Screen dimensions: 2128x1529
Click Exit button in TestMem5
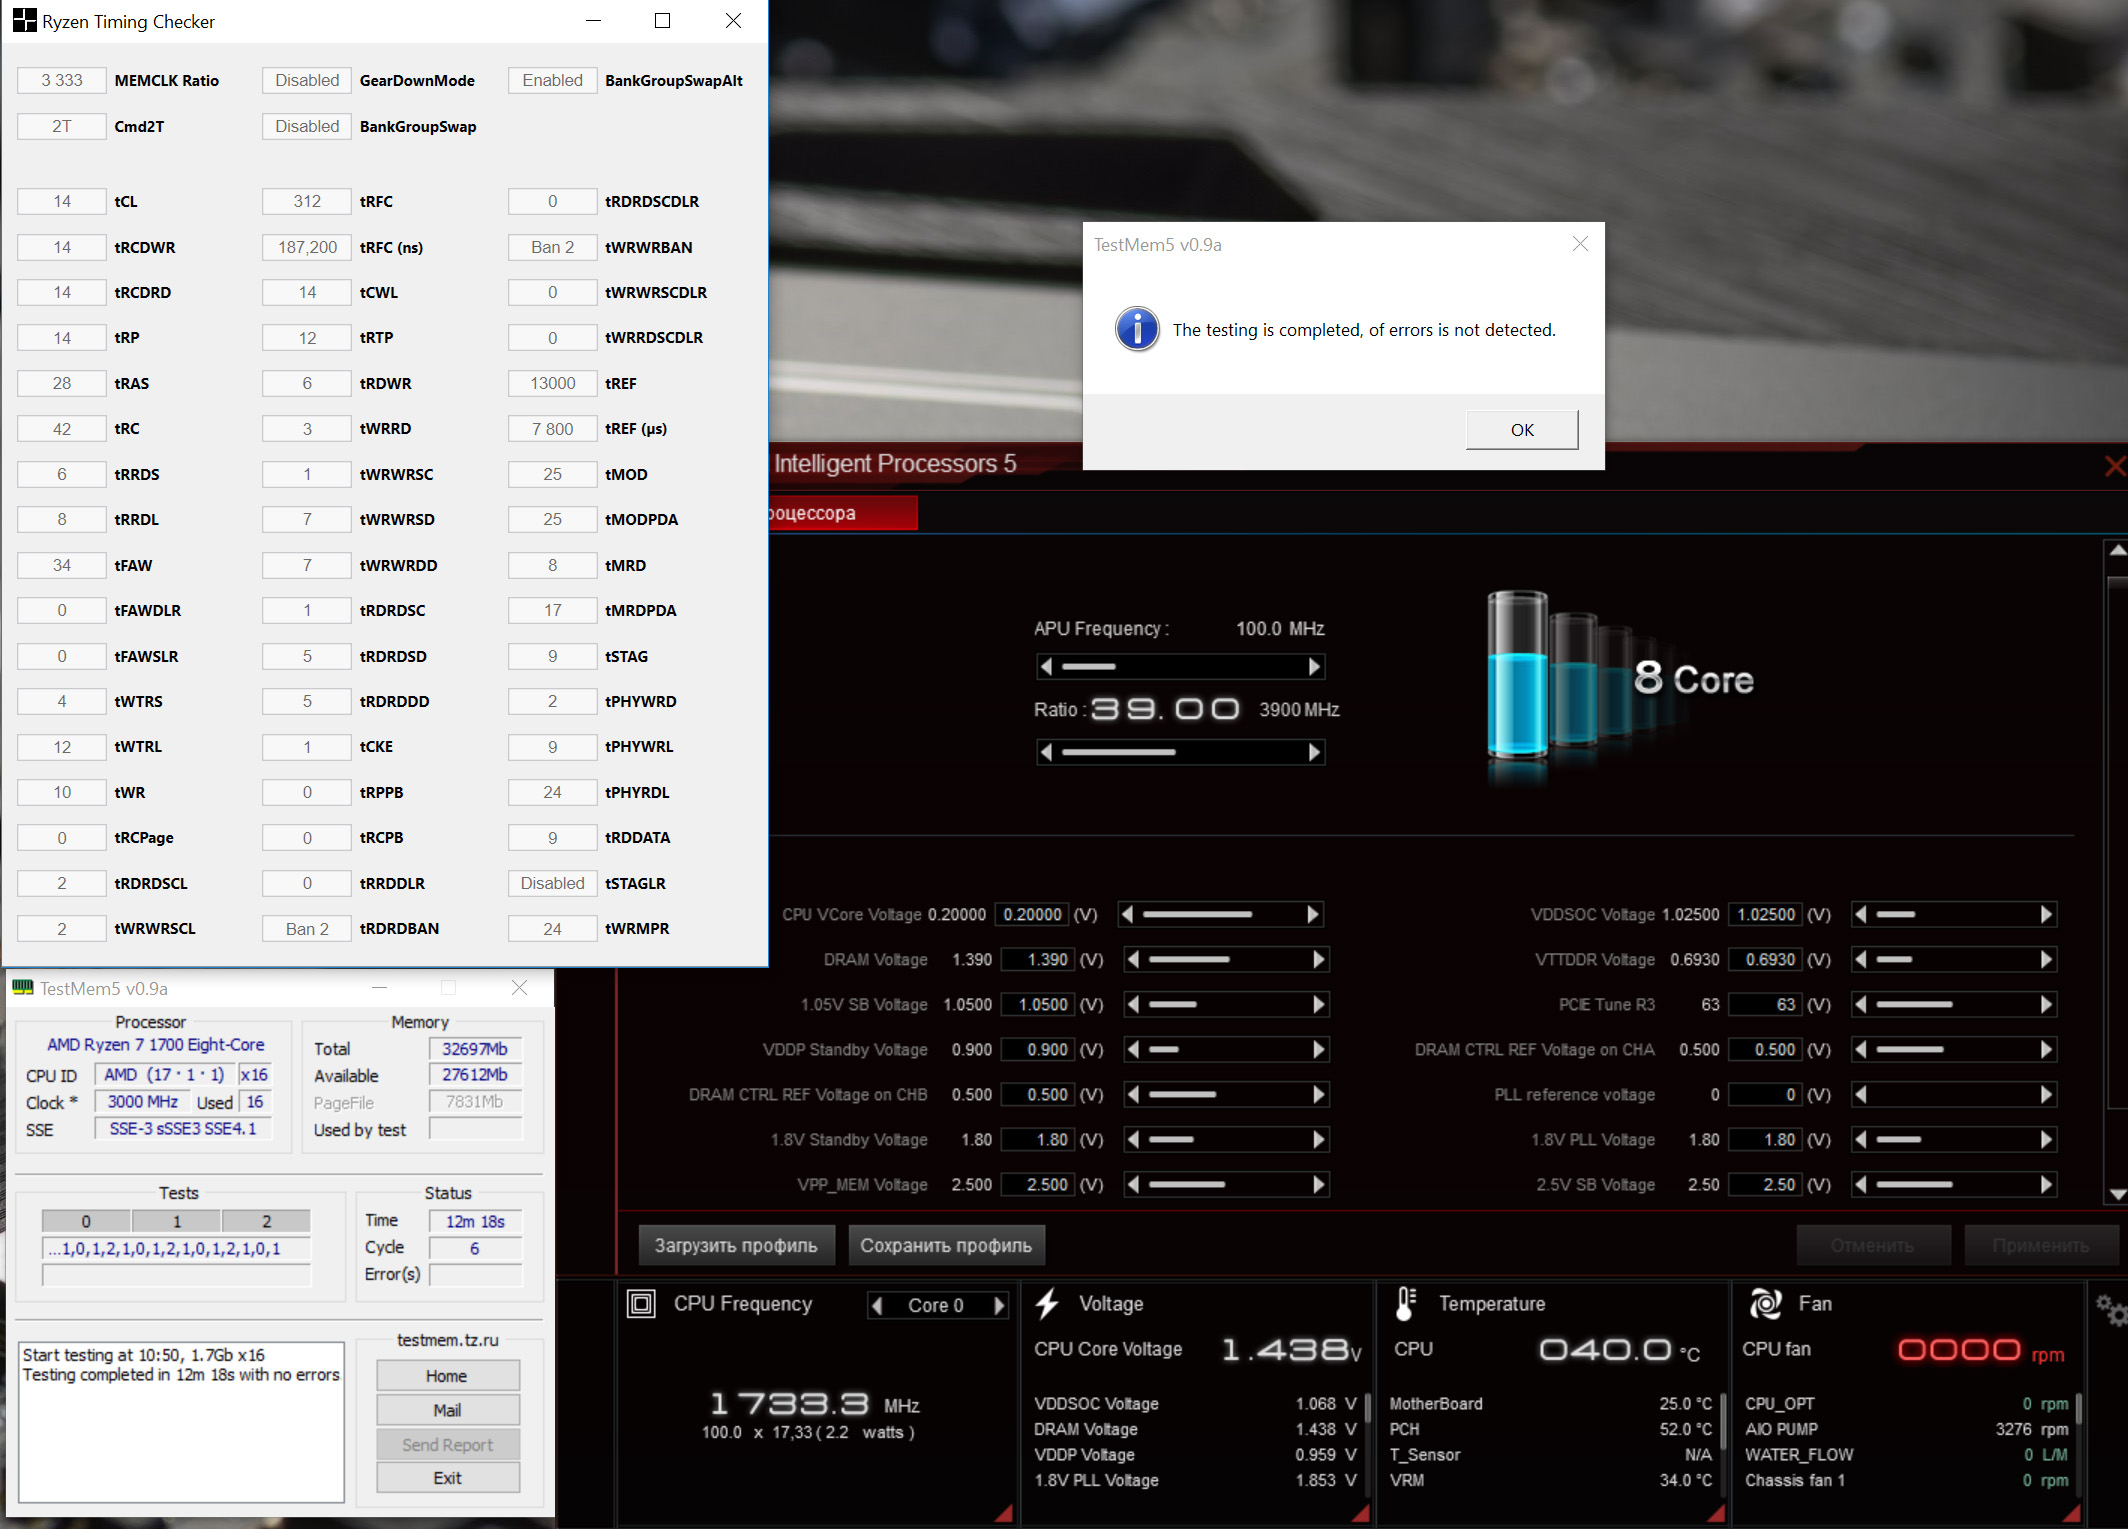(447, 1478)
